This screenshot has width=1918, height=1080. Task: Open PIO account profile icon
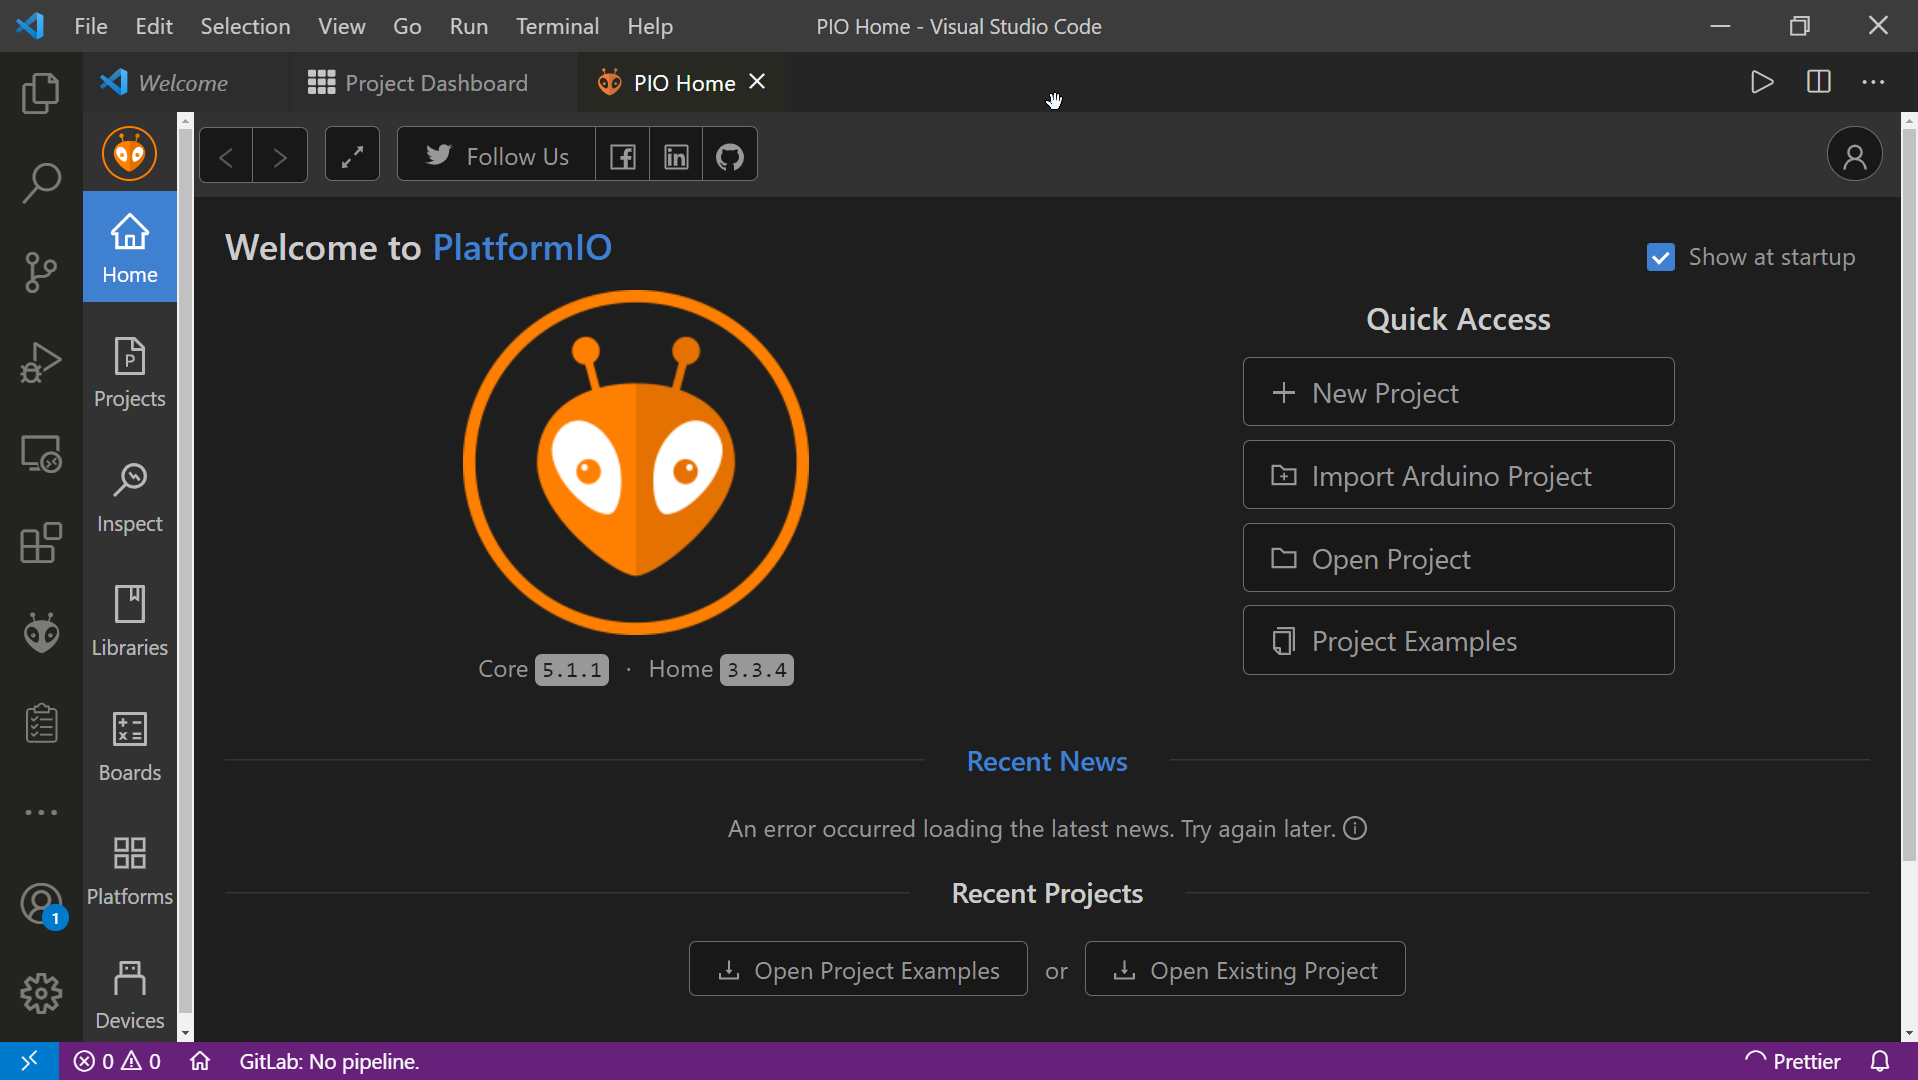[x=1854, y=155]
